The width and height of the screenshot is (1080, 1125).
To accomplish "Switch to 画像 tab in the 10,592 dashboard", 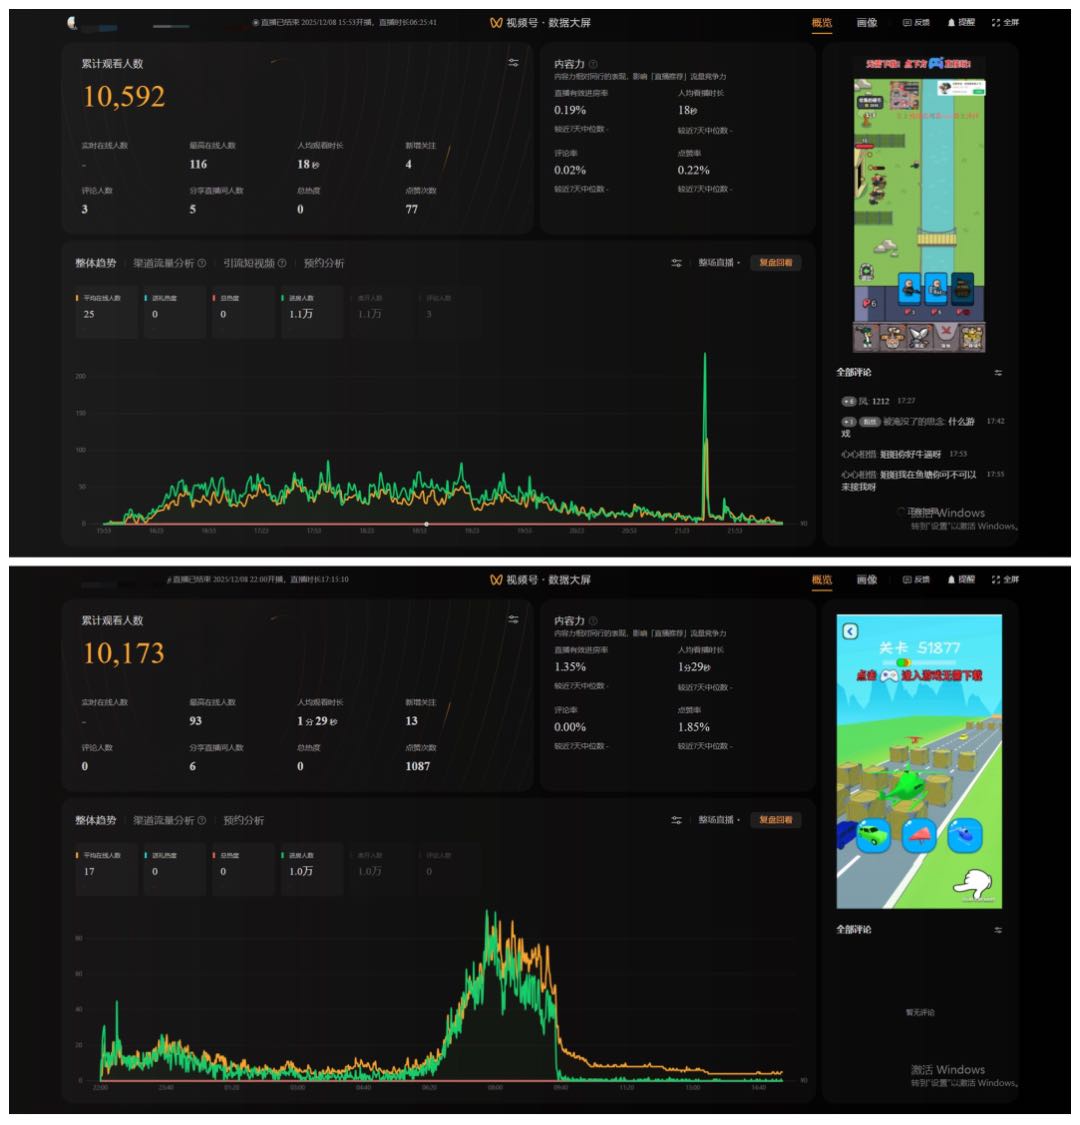I will (x=867, y=23).
